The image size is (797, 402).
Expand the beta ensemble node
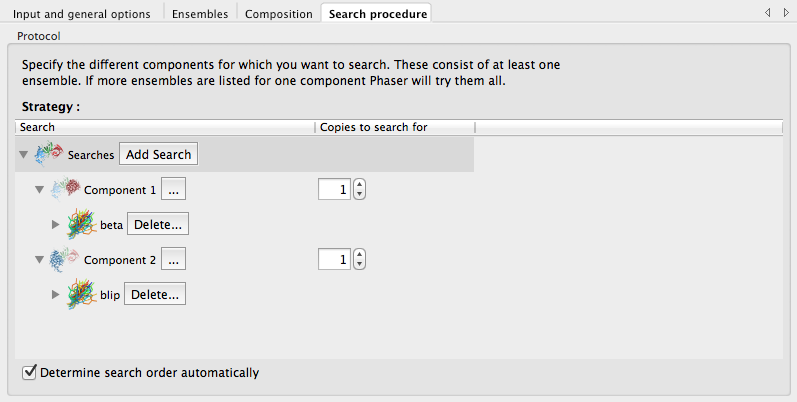click(x=56, y=225)
